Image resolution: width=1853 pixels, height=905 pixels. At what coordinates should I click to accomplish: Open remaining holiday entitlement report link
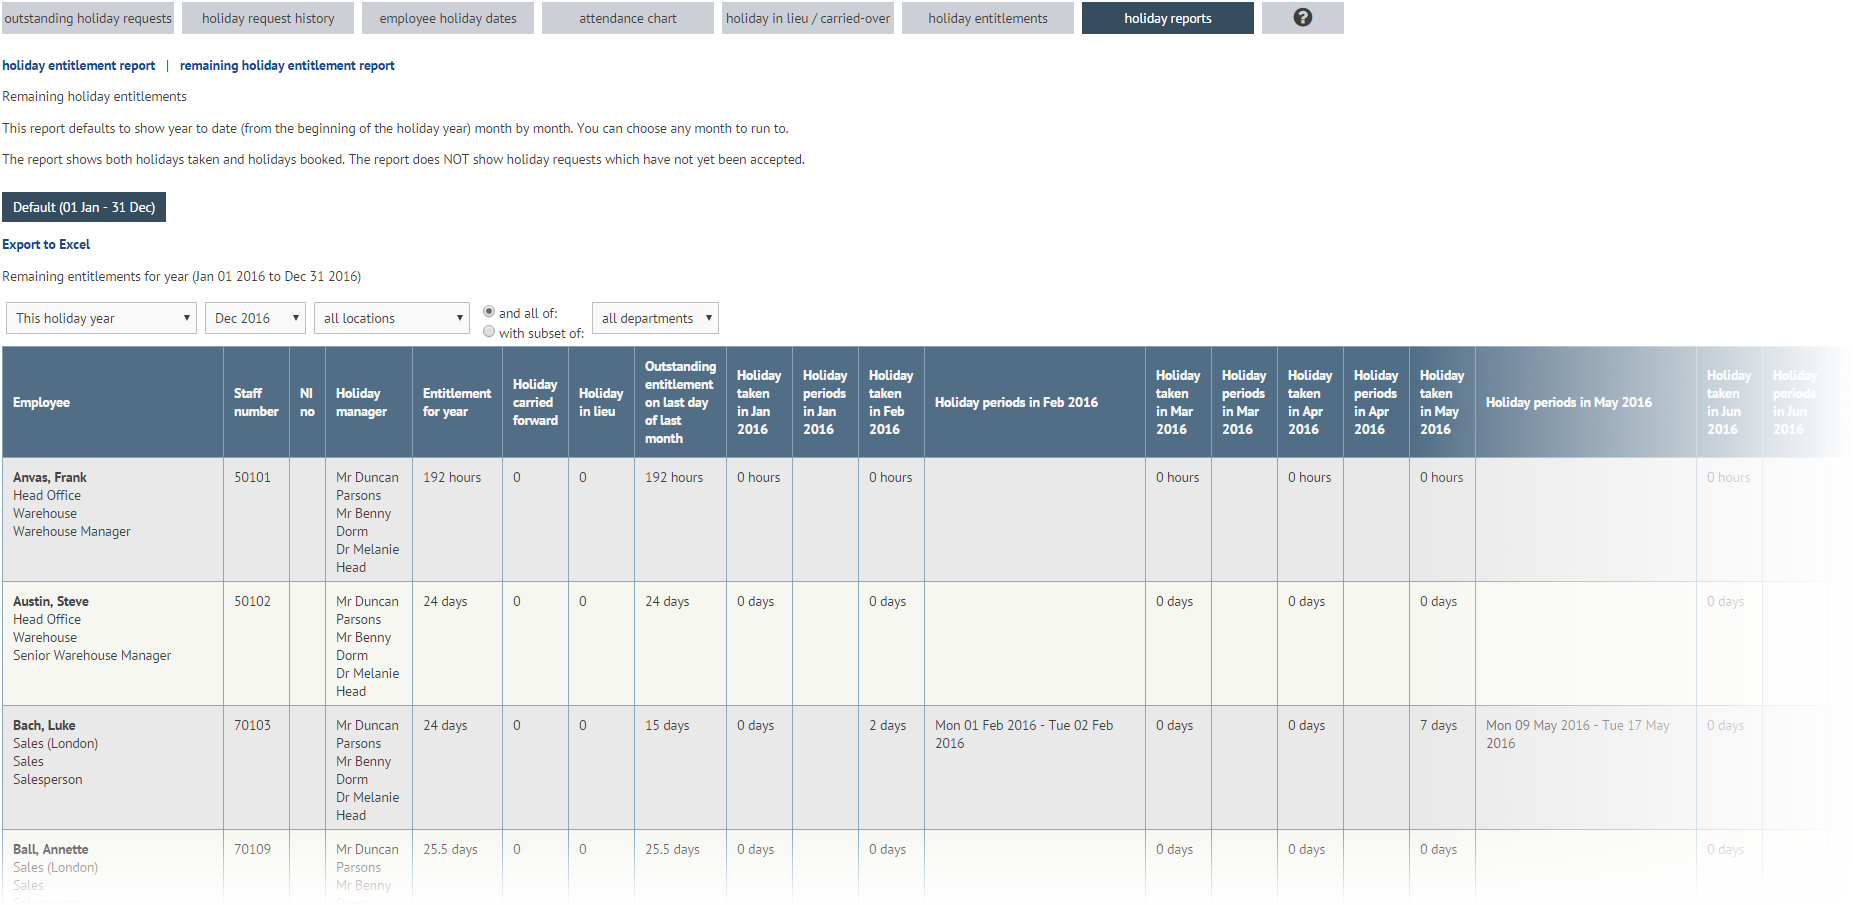(x=287, y=66)
